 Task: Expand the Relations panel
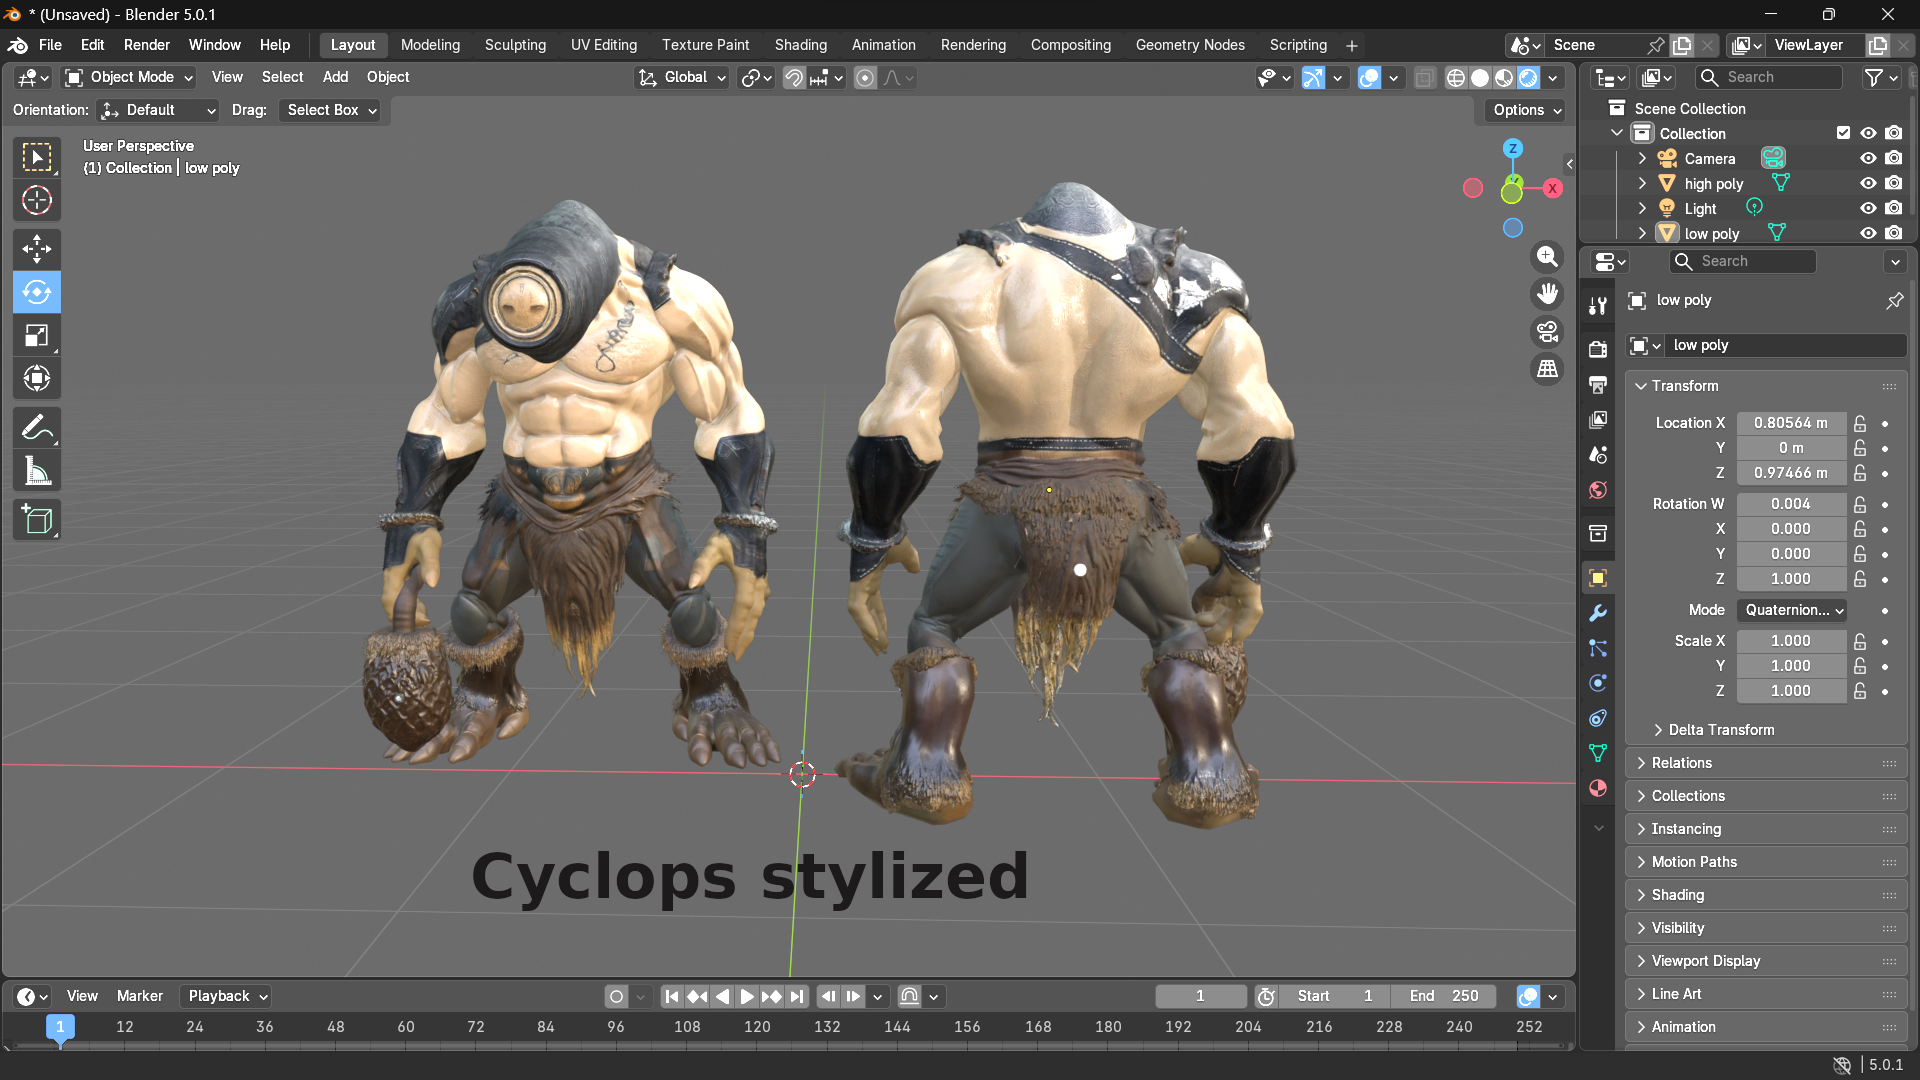(x=1766, y=763)
